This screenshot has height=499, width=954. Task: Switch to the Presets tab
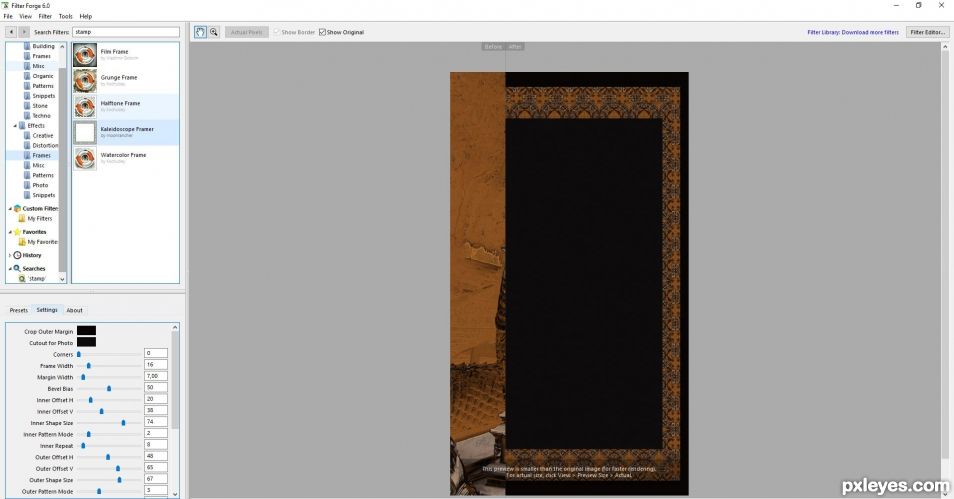click(x=19, y=310)
